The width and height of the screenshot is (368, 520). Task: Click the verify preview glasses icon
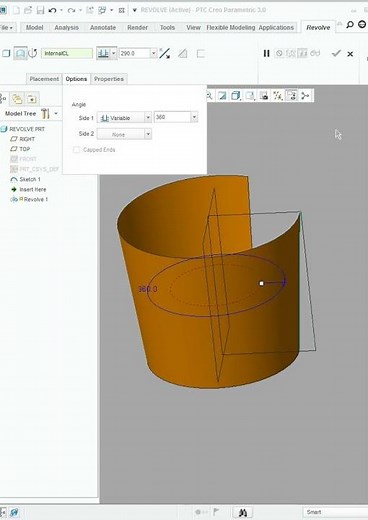(x=315, y=53)
